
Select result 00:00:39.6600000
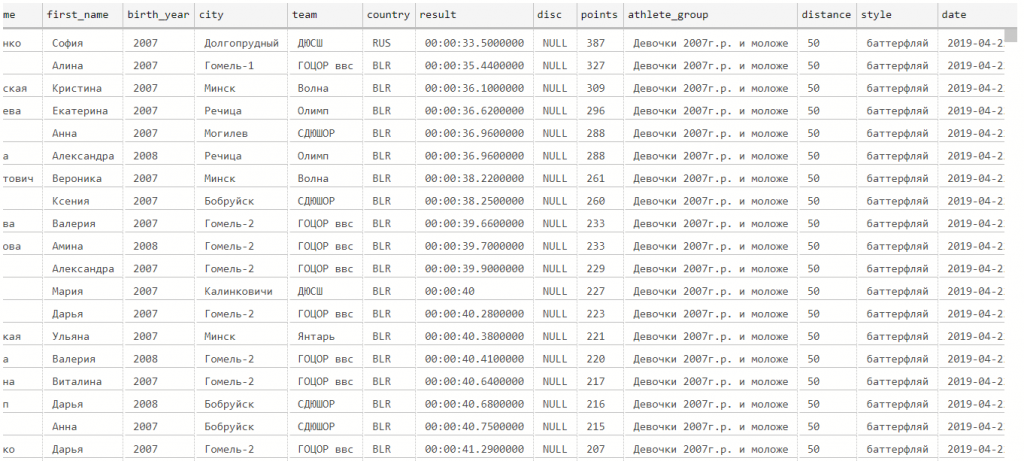click(474, 223)
